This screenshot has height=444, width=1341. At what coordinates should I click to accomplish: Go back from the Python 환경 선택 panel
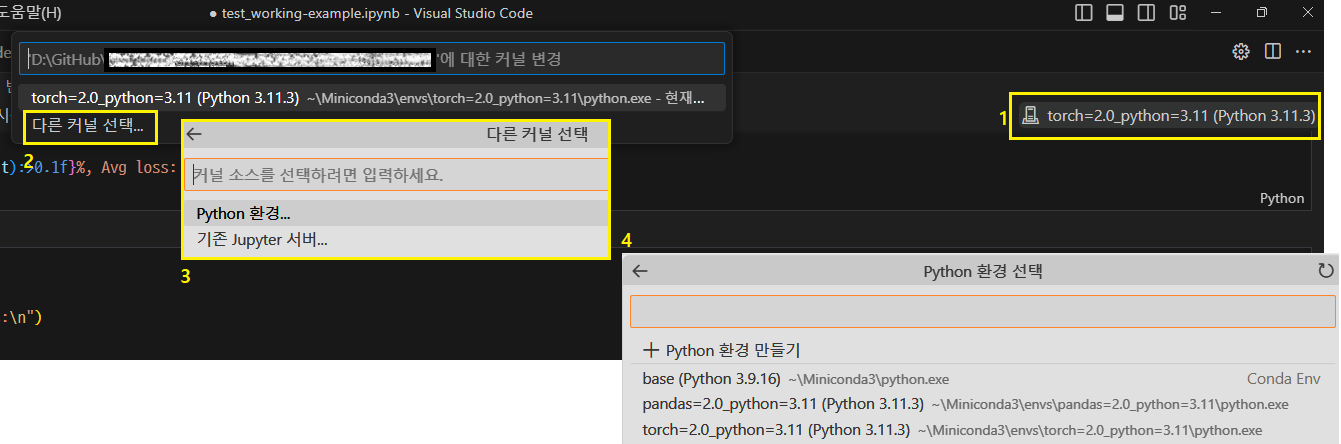[641, 271]
